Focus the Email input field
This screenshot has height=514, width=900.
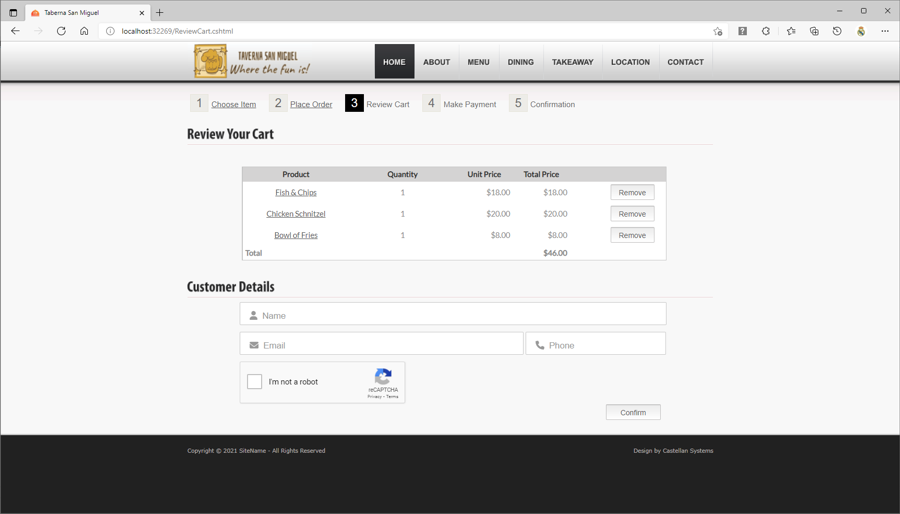[x=381, y=344]
